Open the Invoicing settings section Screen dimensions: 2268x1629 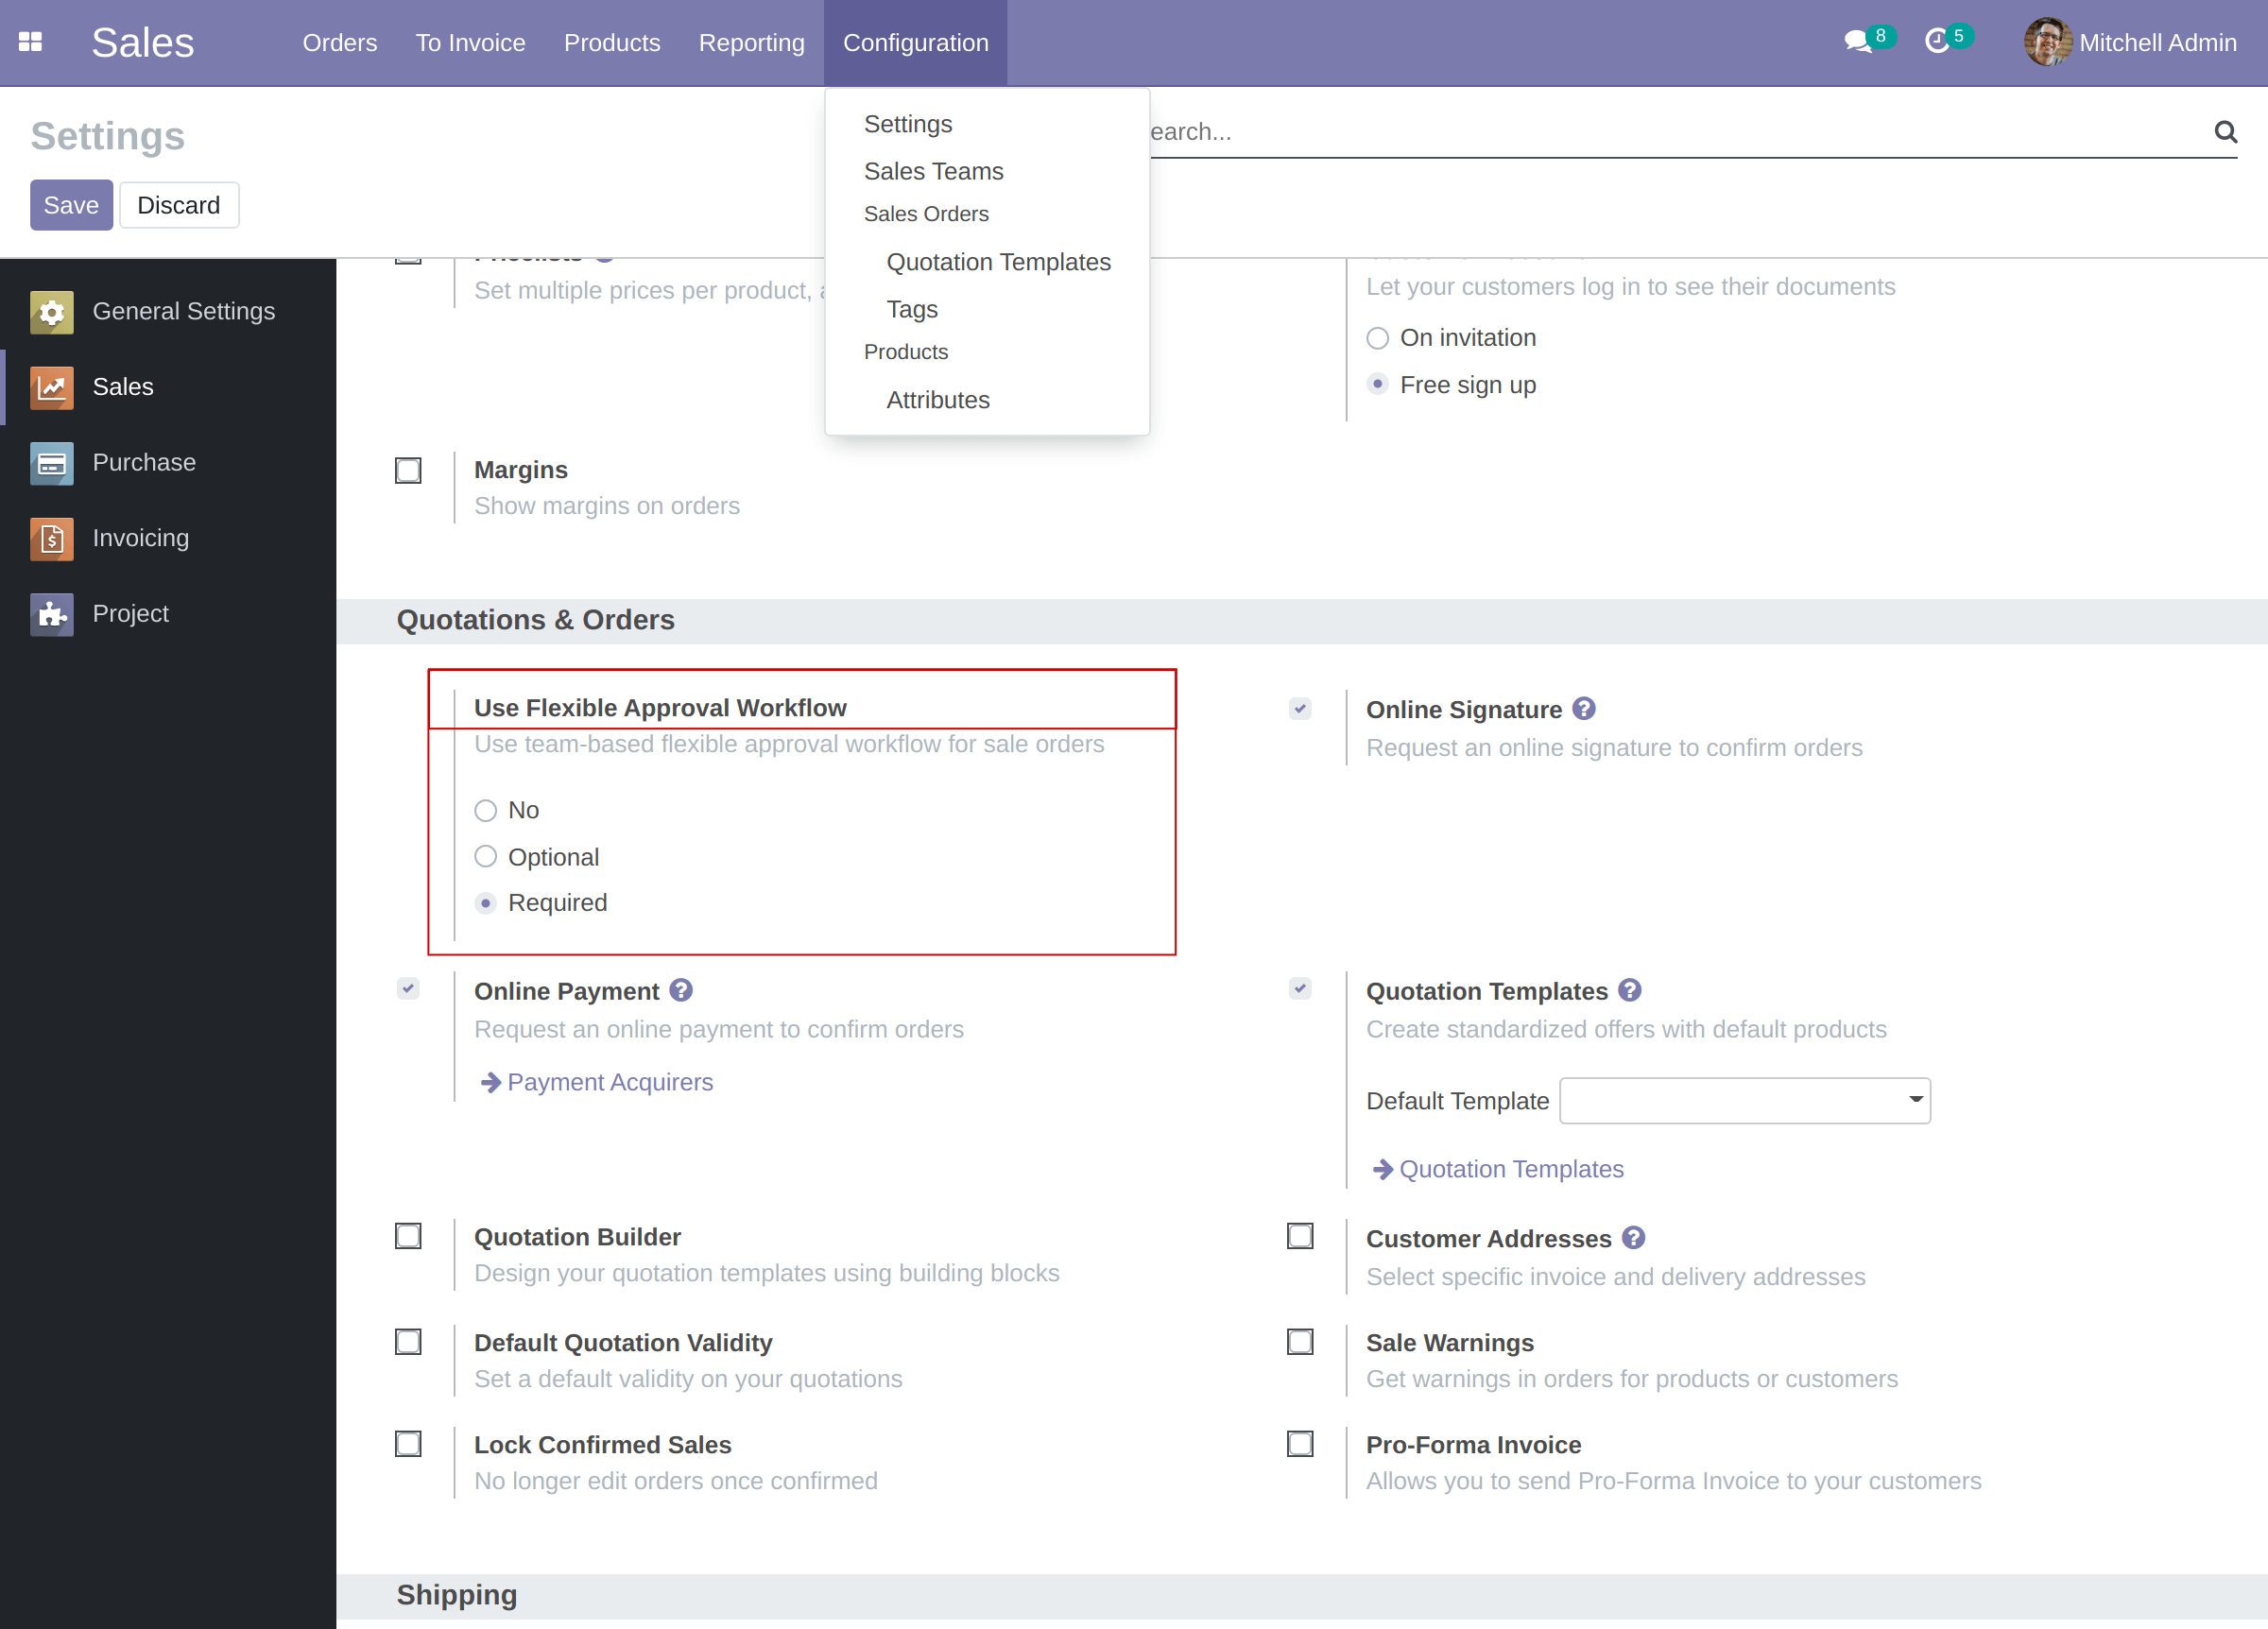pyautogui.click(x=140, y=538)
